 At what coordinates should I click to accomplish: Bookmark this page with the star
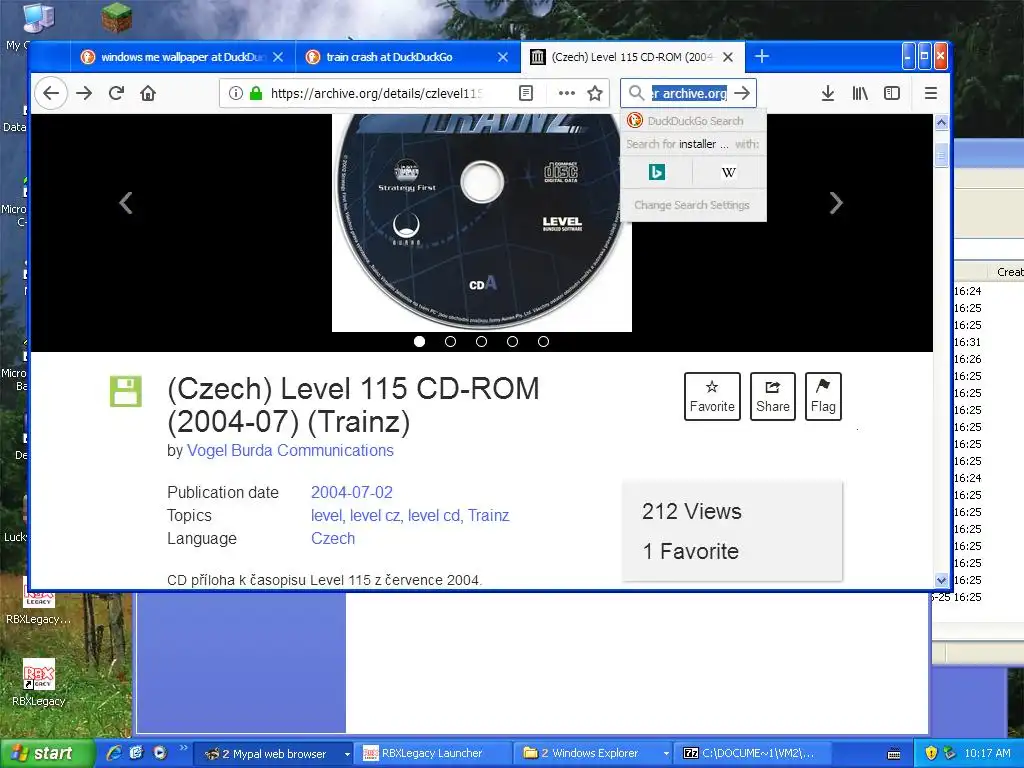(594, 93)
